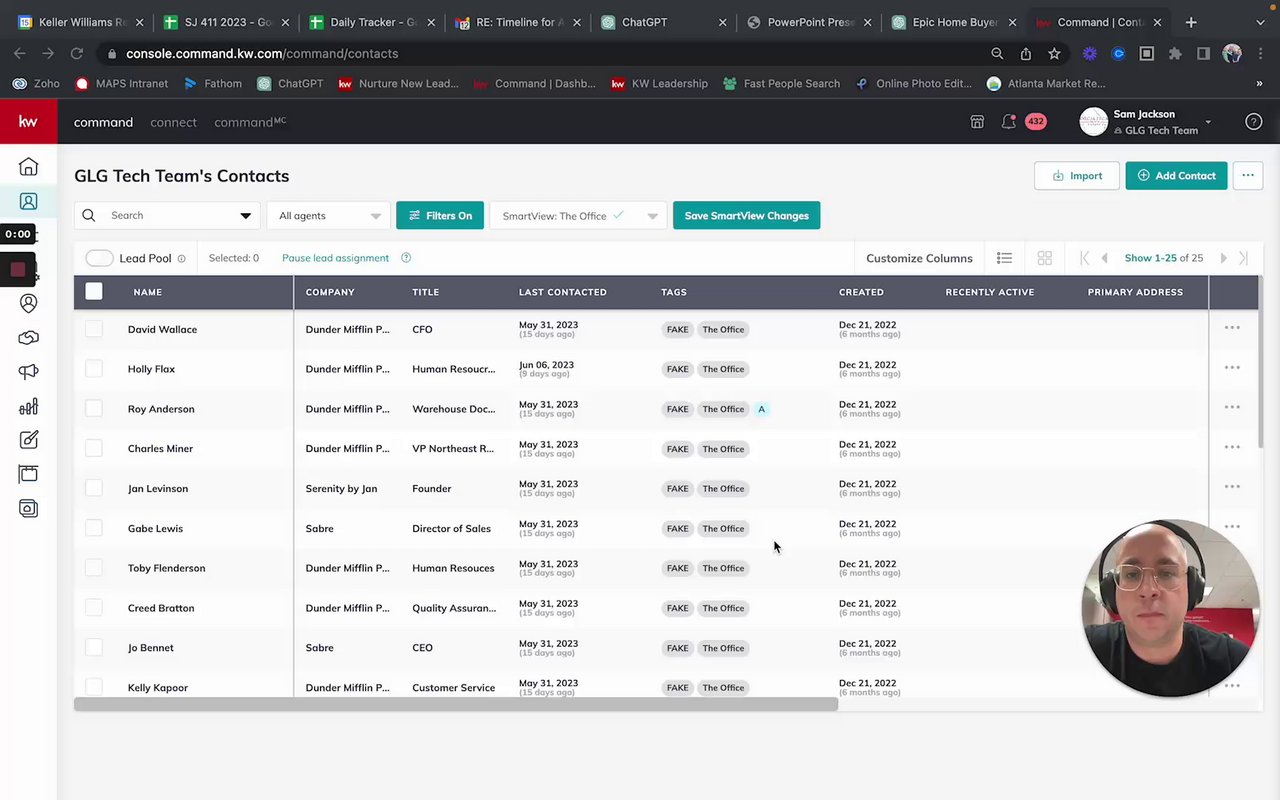Sort by the Last Contacted column header
Image resolution: width=1280 pixels, height=800 pixels.
[x=563, y=292]
